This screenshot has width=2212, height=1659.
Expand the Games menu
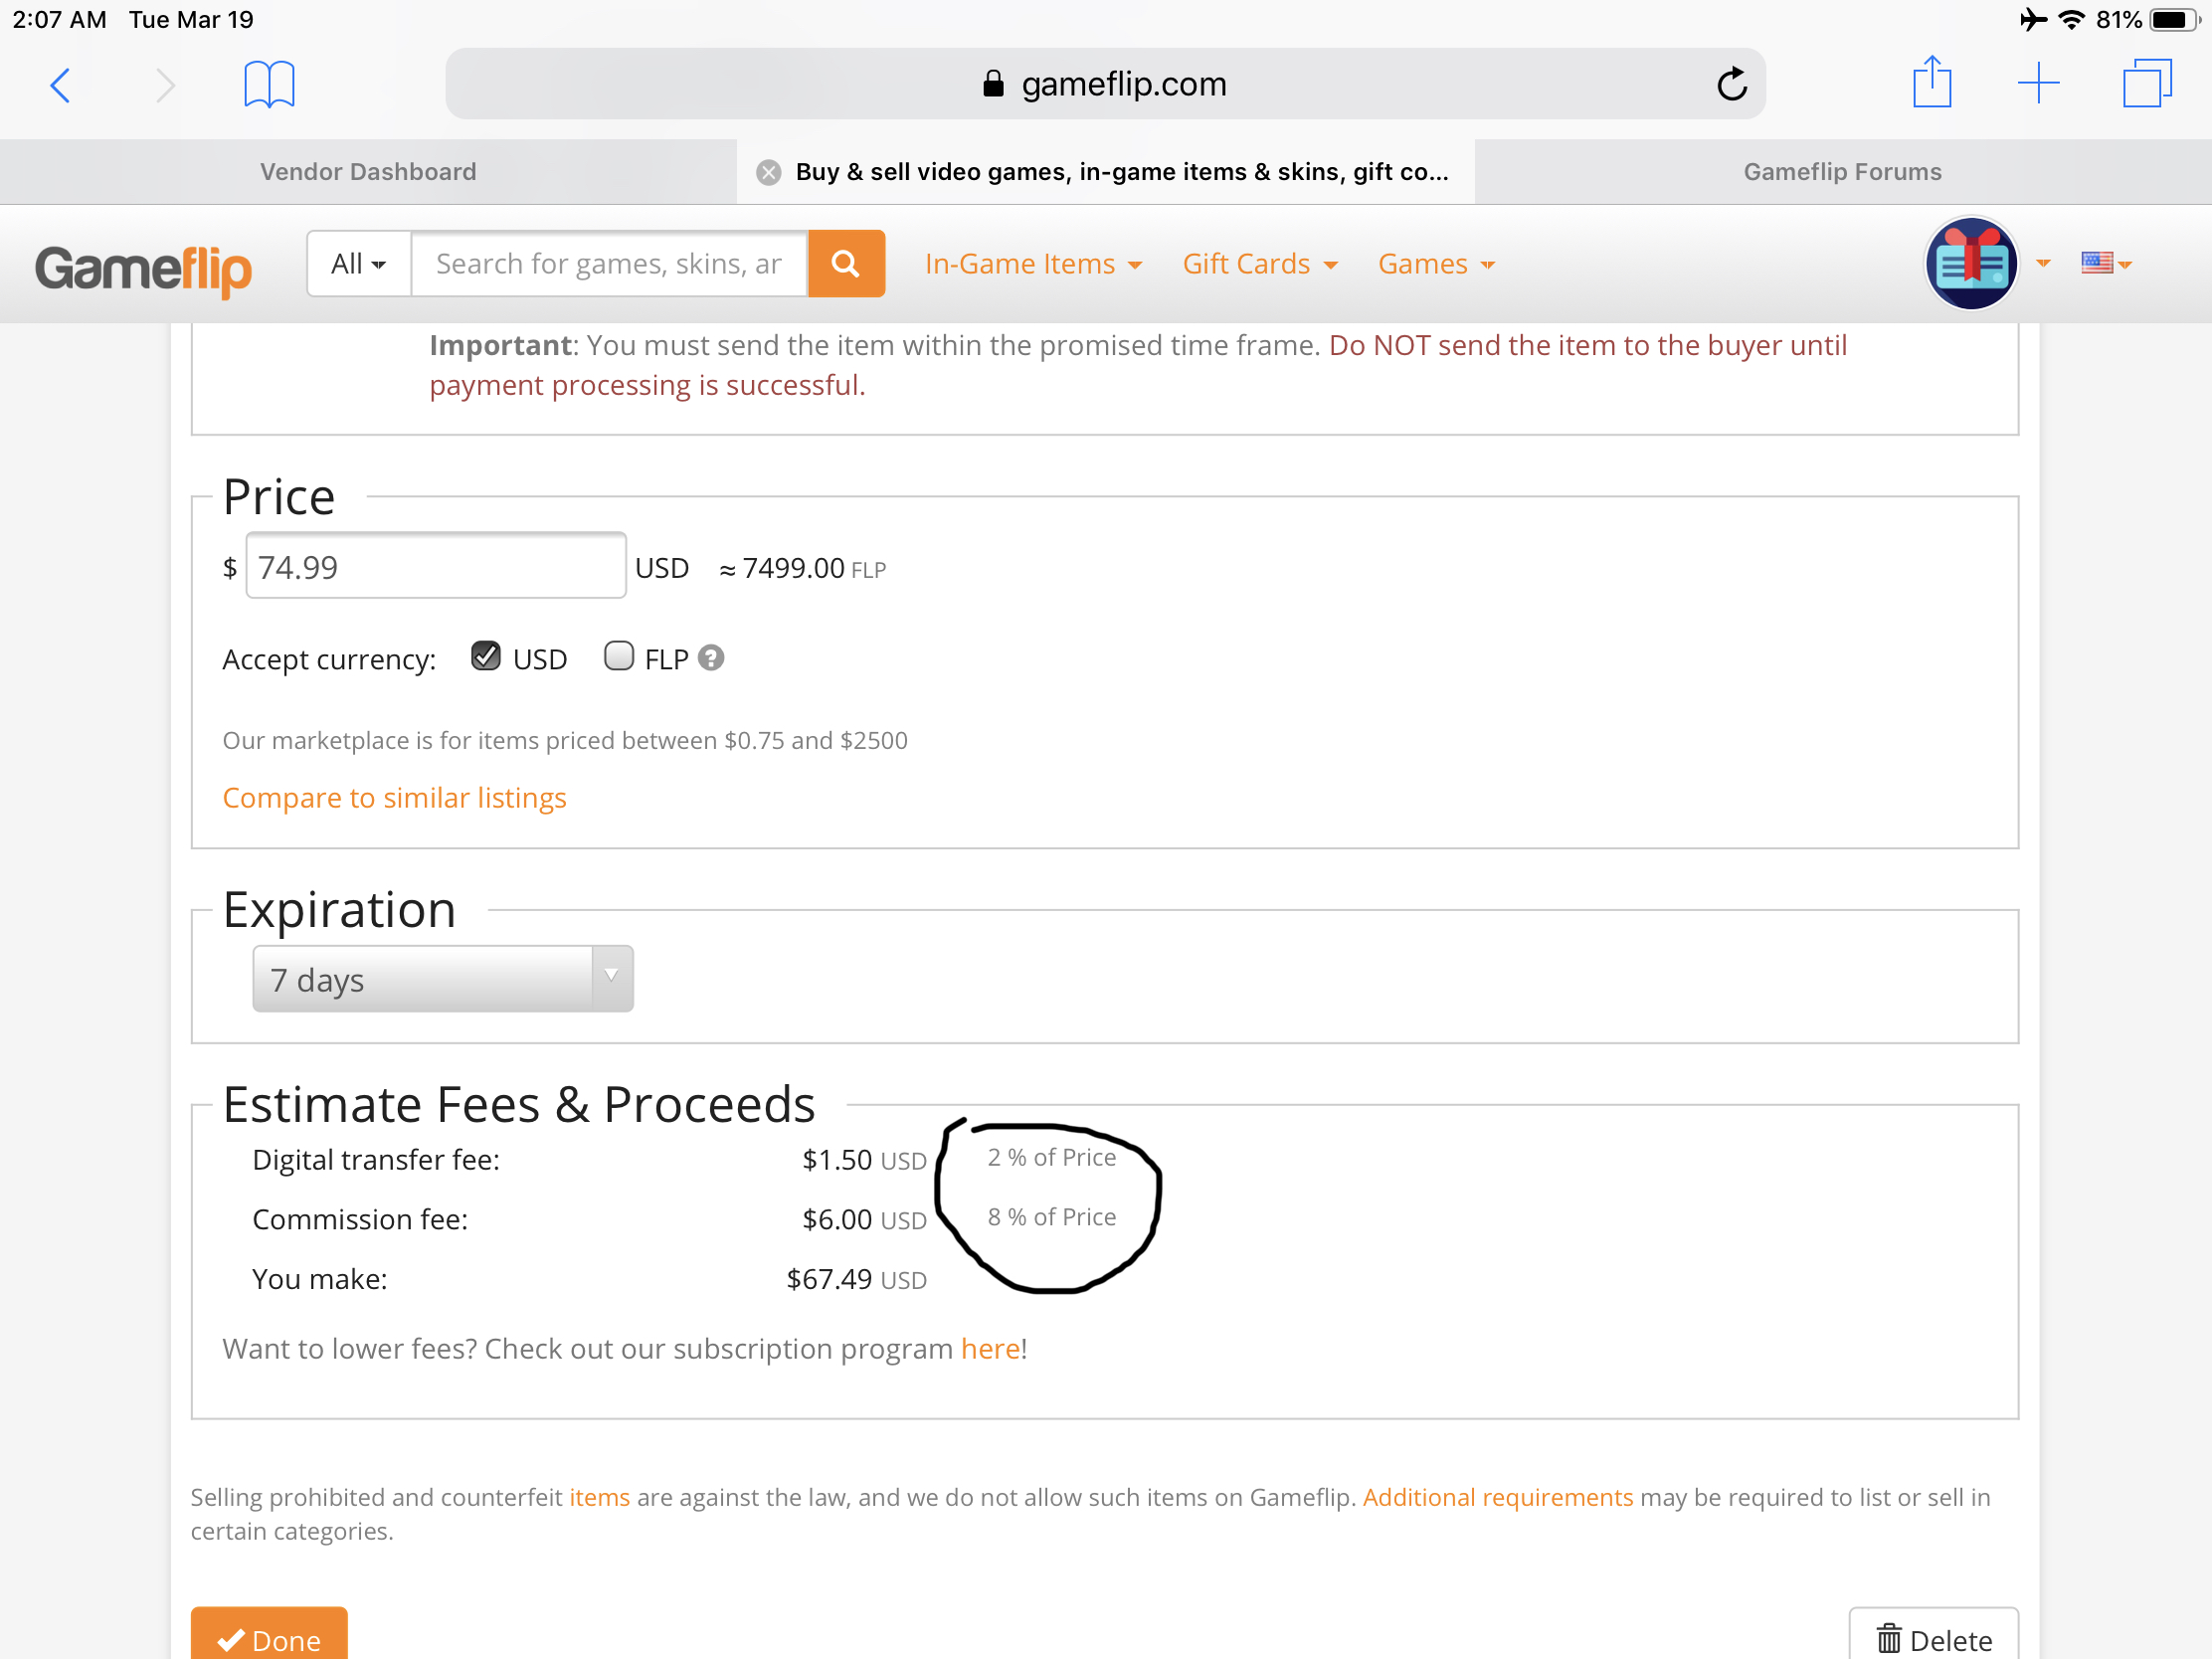[x=1436, y=264]
